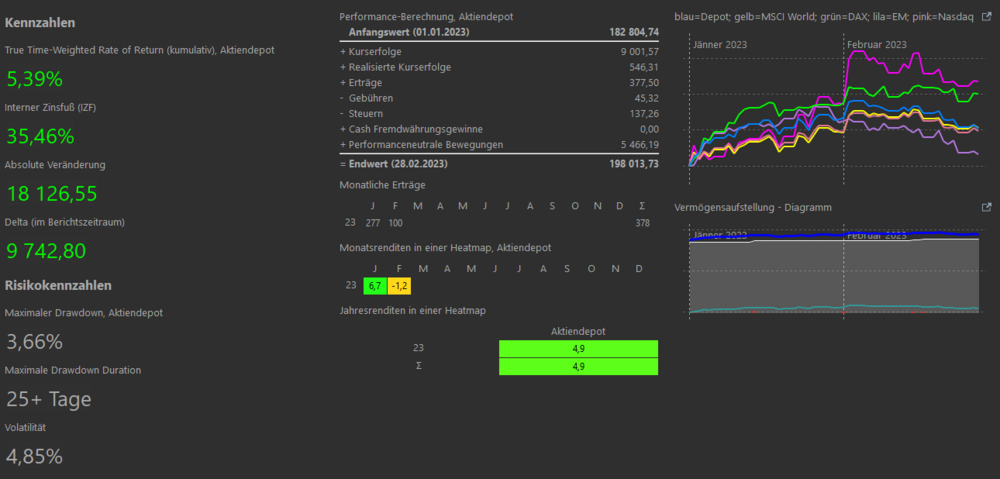Click the Risikokennzahlen section heading
The image size is (1000, 479).
click(58, 285)
